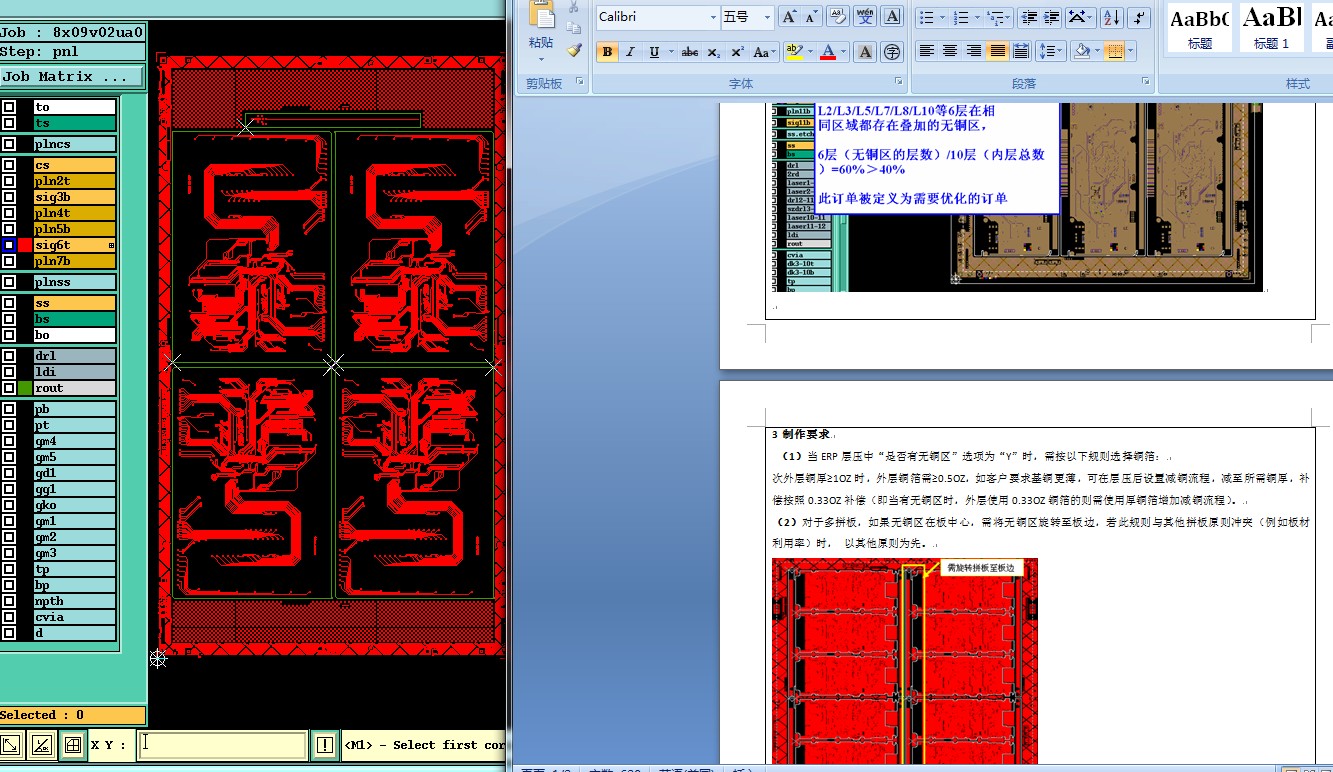Click Copy icon in clipboard group

point(574,28)
